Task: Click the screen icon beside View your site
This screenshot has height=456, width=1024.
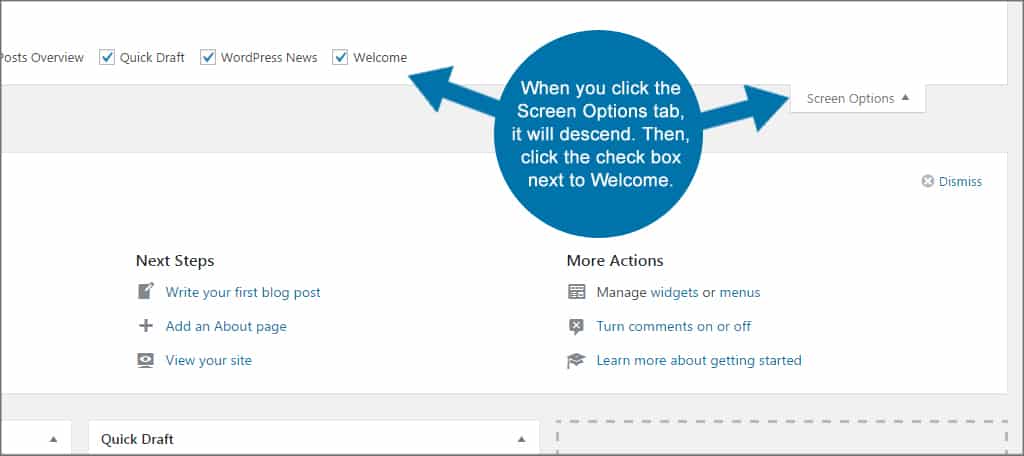Action: pos(146,360)
